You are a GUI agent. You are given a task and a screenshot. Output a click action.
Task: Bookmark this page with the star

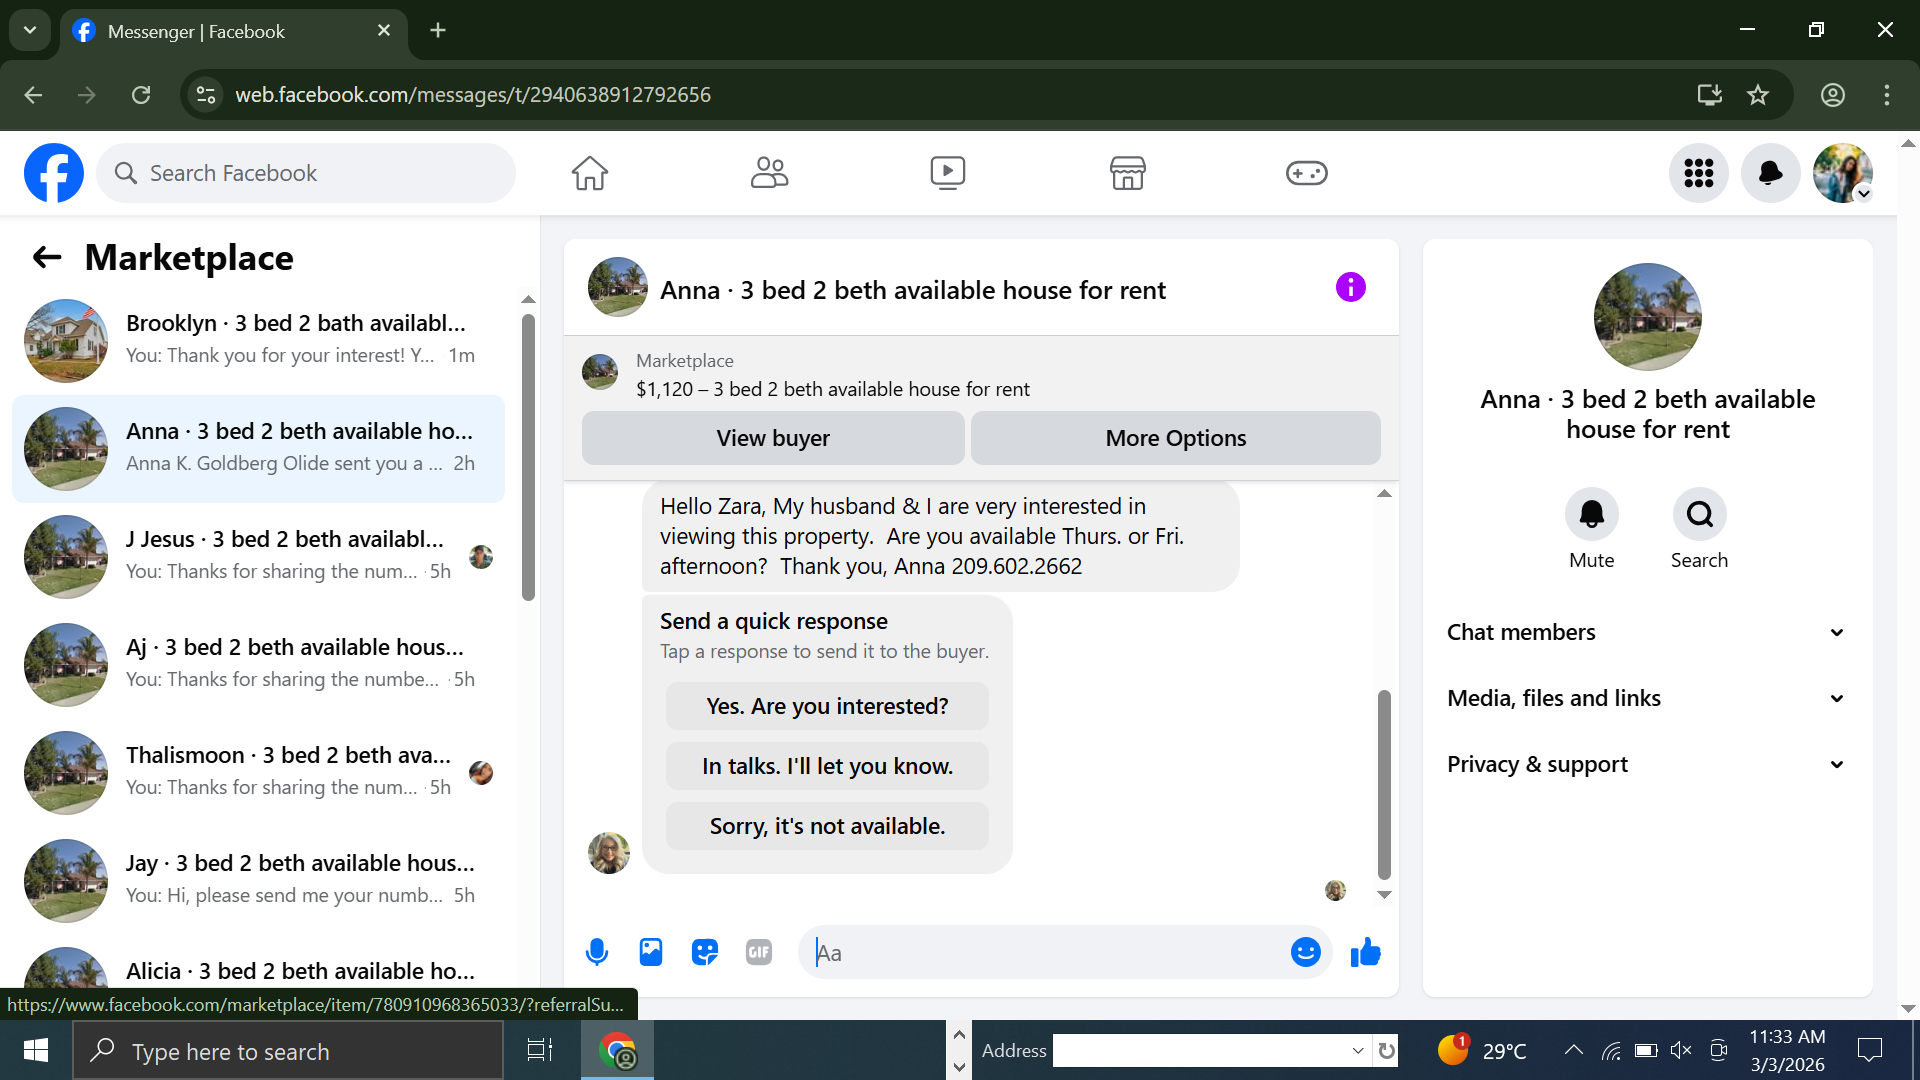tap(1758, 95)
